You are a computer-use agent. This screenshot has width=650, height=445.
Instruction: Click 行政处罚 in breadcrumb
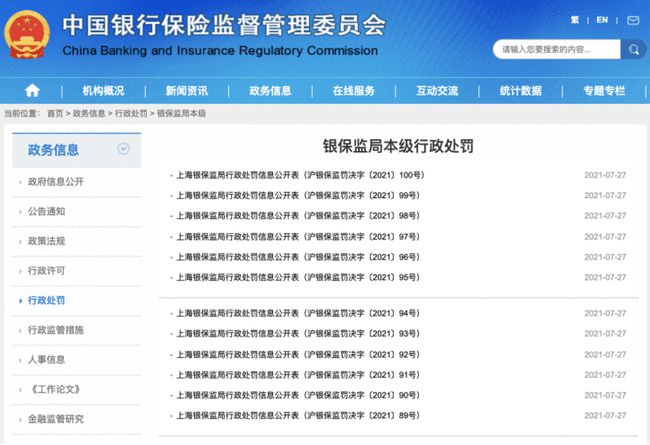pyautogui.click(x=131, y=114)
